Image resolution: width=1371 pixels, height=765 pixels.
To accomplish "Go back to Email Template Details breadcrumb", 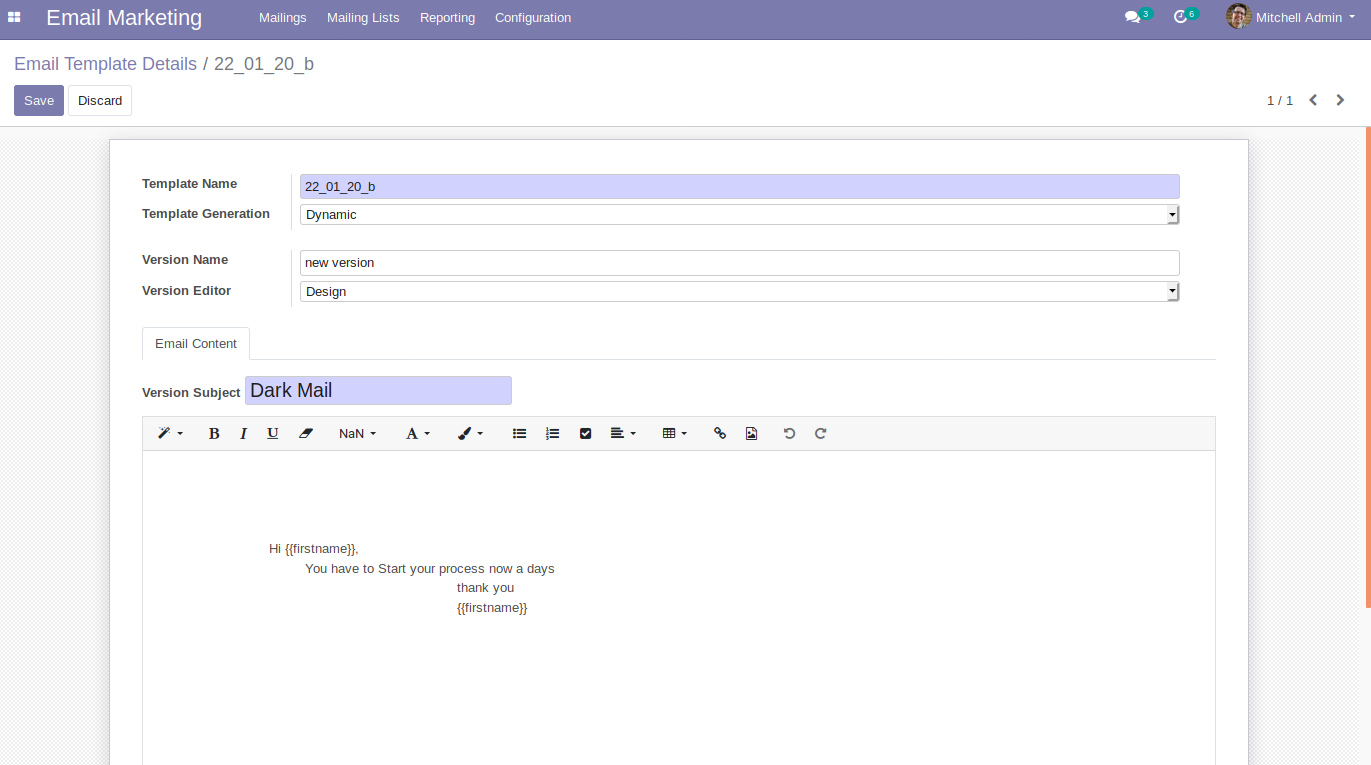I will click(105, 64).
